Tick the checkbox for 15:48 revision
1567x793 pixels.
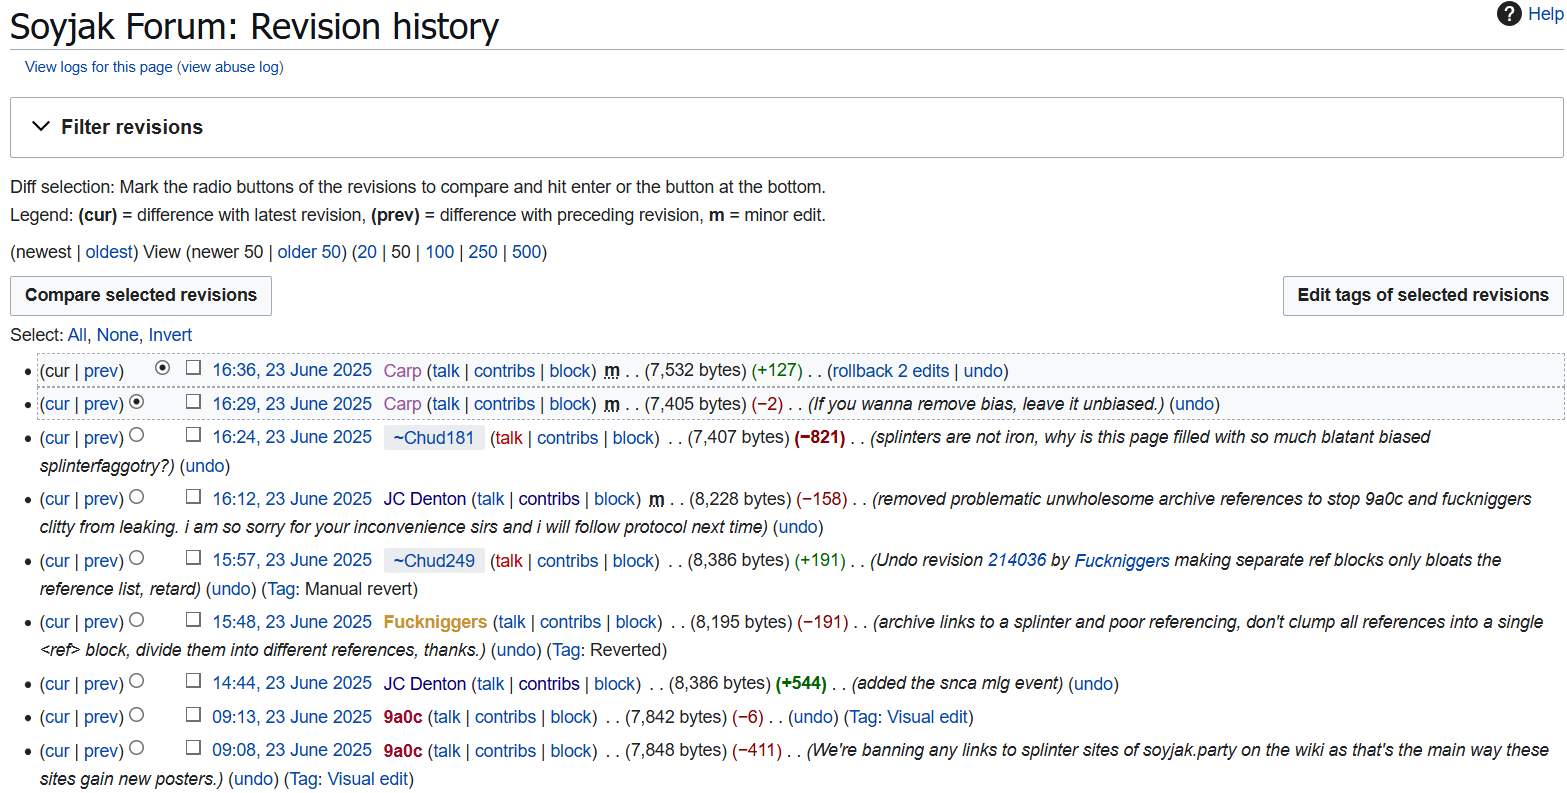(x=193, y=620)
